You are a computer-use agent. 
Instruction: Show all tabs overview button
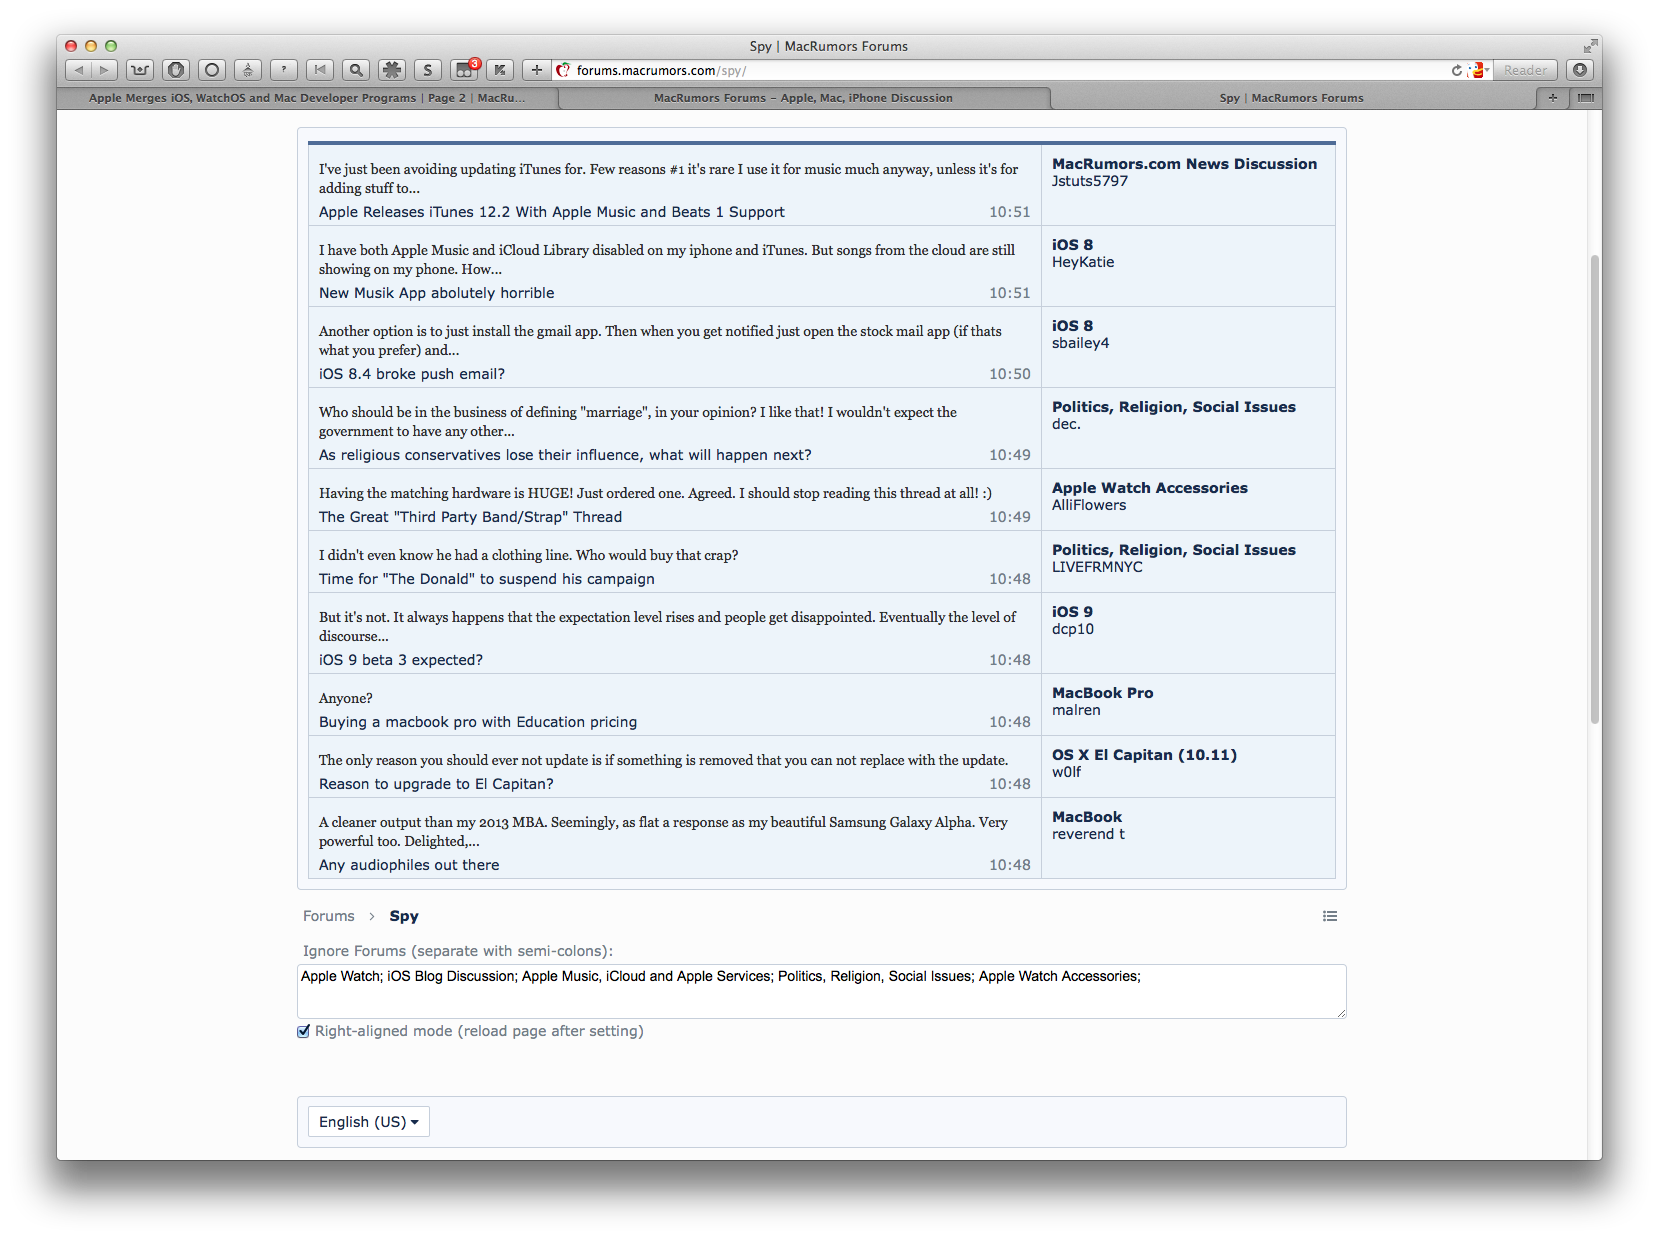(1585, 98)
